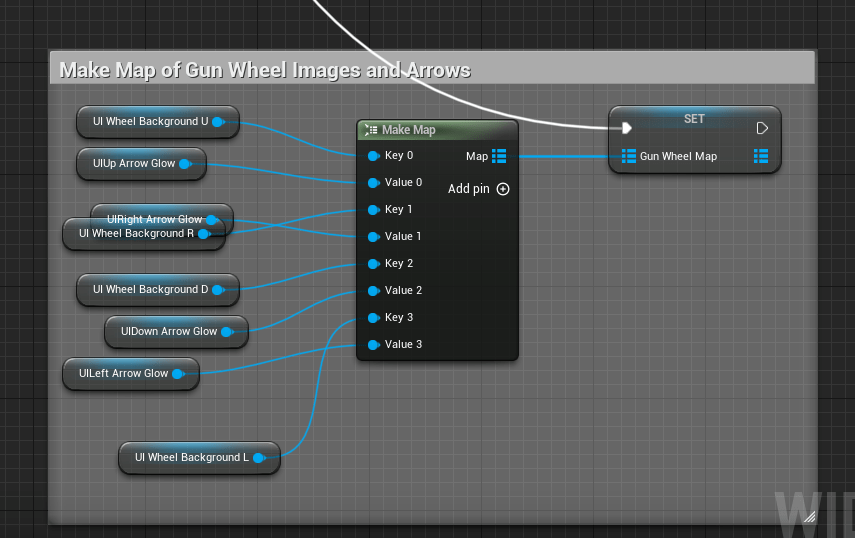Screen dimensions: 855x538
Task: Select the UI Wheel Background D node
Action: pyautogui.click(x=151, y=290)
